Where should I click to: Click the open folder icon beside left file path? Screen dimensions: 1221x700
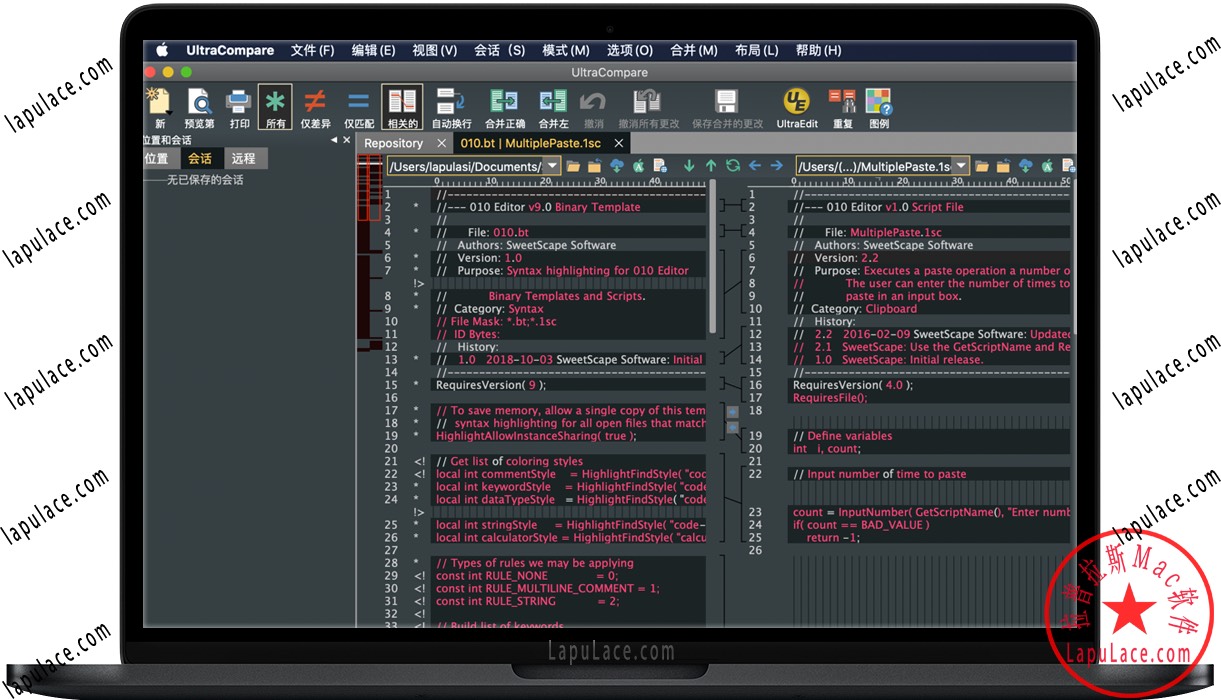tap(573, 166)
